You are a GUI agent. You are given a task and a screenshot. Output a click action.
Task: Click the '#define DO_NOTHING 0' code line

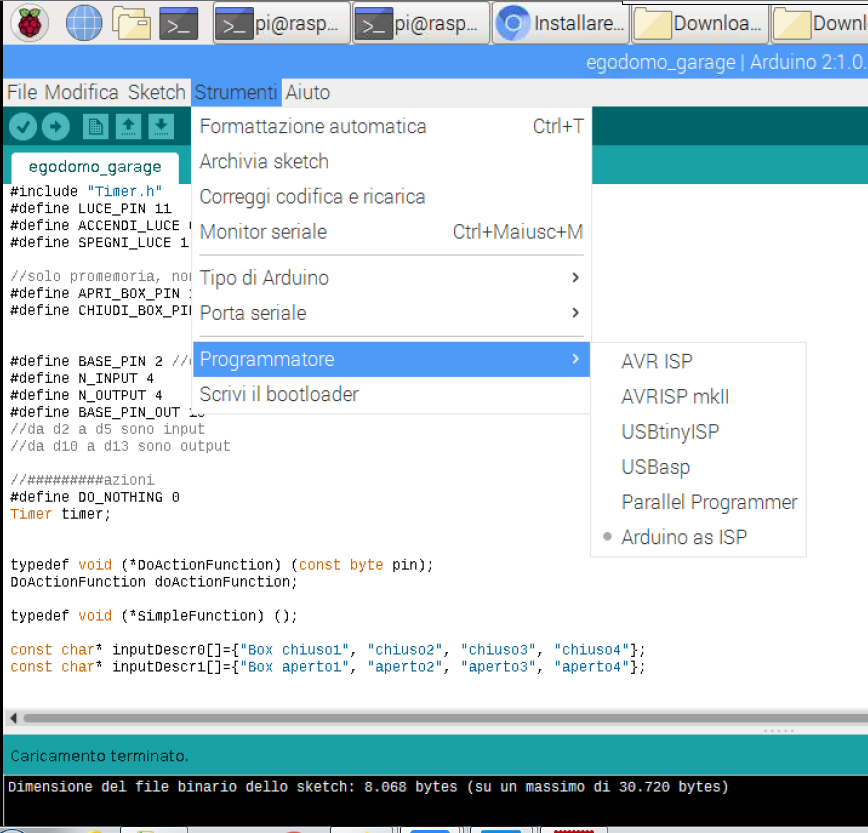[95, 497]
